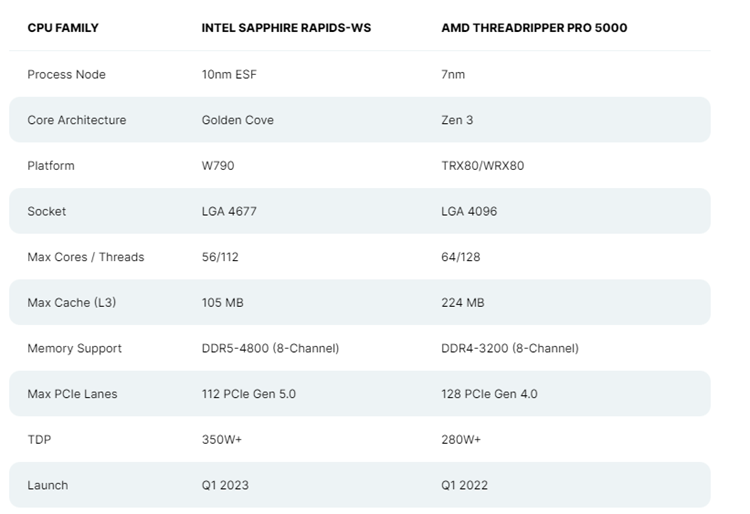Click the 'Zen 3' cell
The width and height of the screenshot is (750, 514).
(x=457, y=120)
